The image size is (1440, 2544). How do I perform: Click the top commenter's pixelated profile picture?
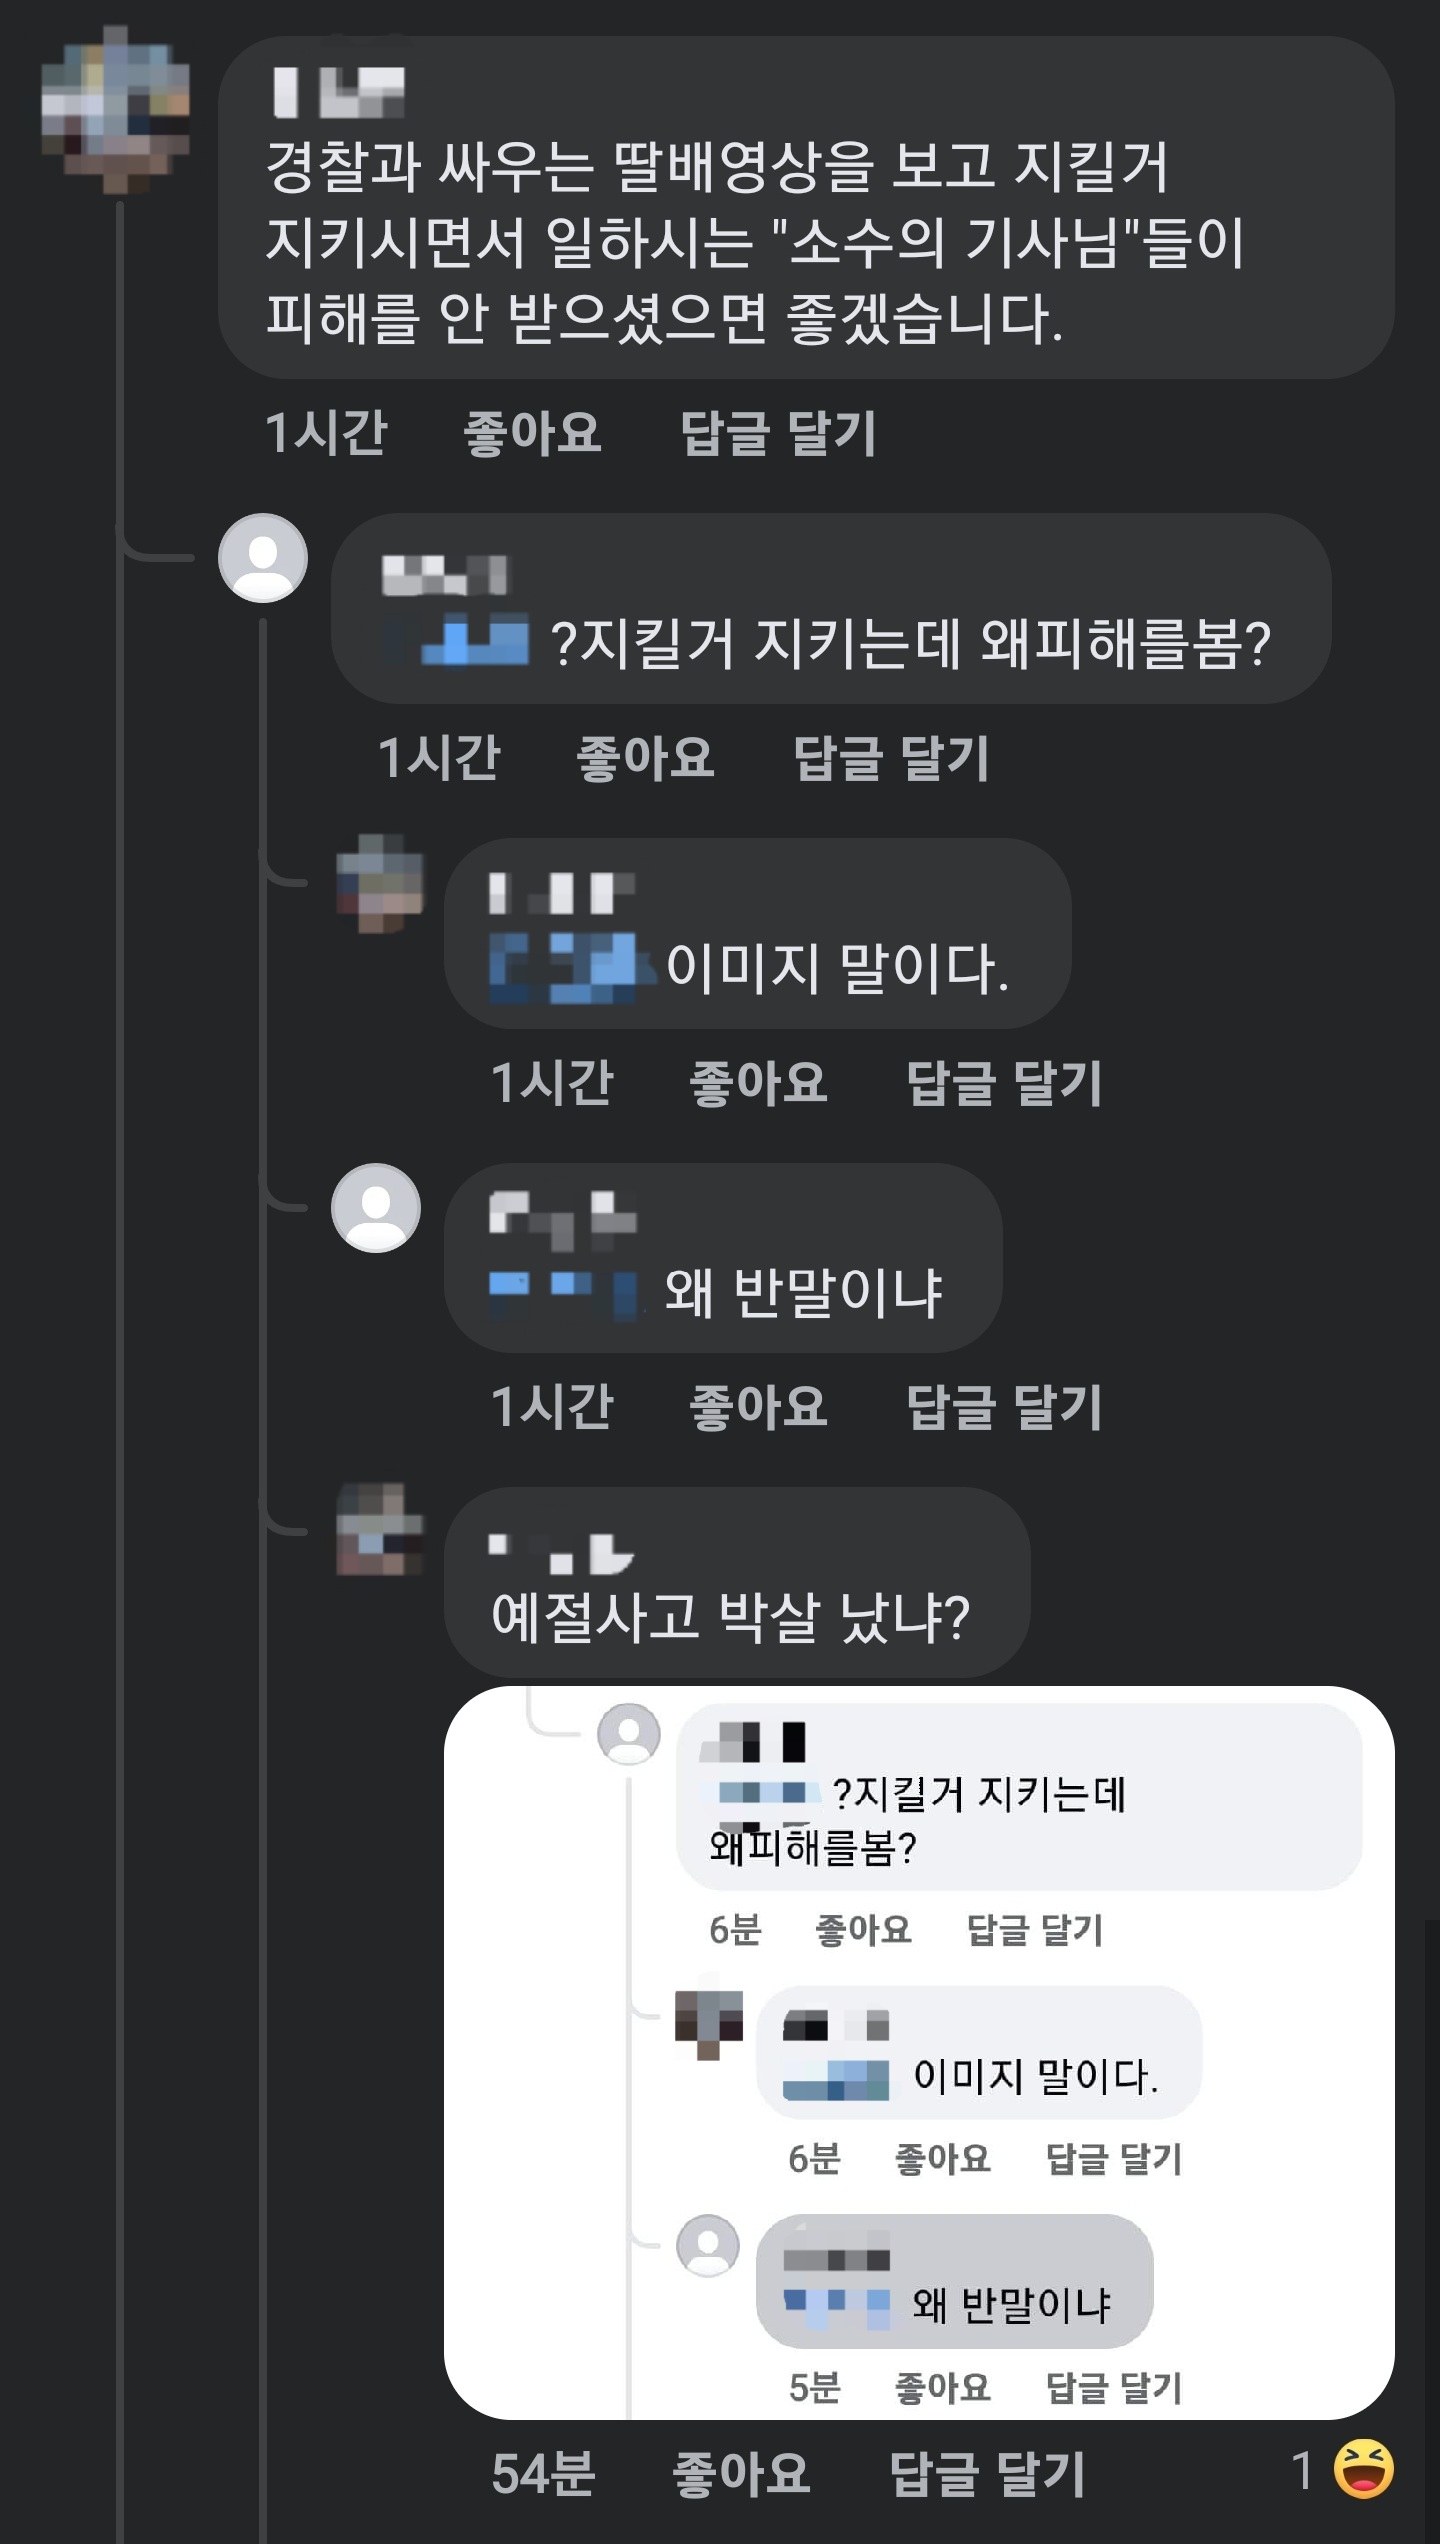point(116,108)
